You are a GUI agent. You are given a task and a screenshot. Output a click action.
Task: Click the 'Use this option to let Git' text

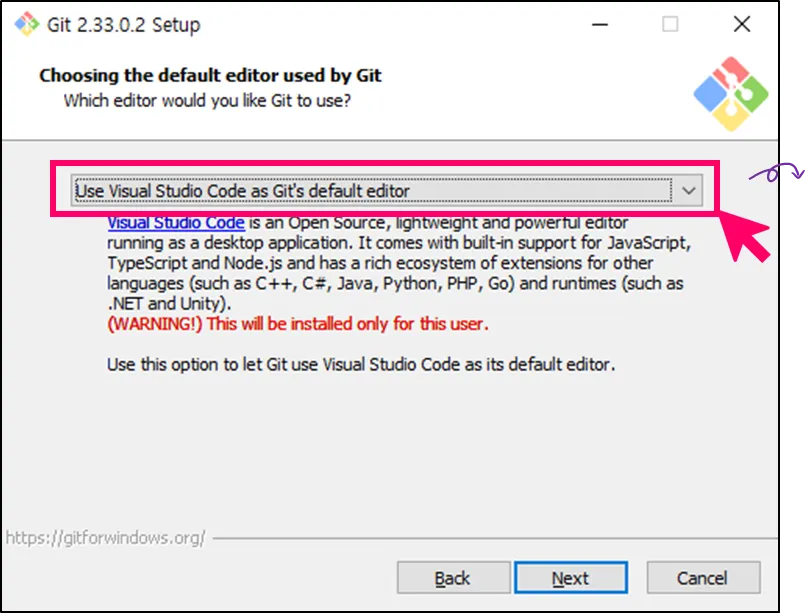[361, 365]
